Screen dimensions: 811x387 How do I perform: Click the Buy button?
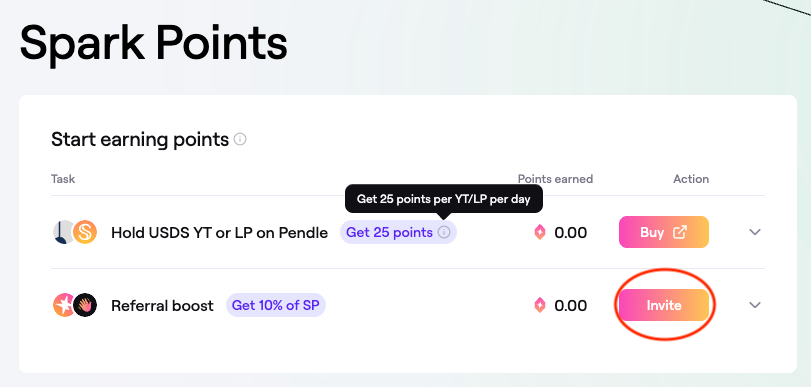click(x=664, y=232)
